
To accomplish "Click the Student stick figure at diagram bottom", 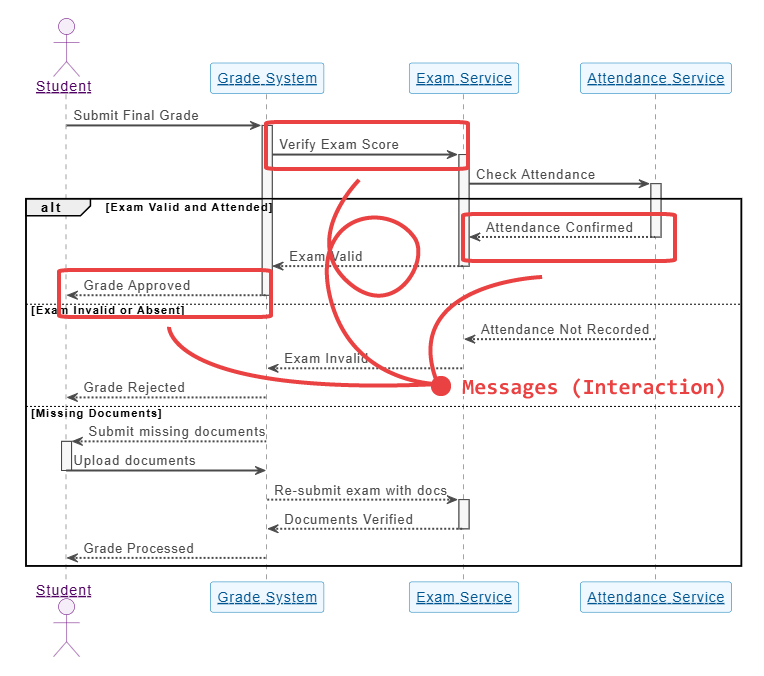I will [x=66, y=627].
